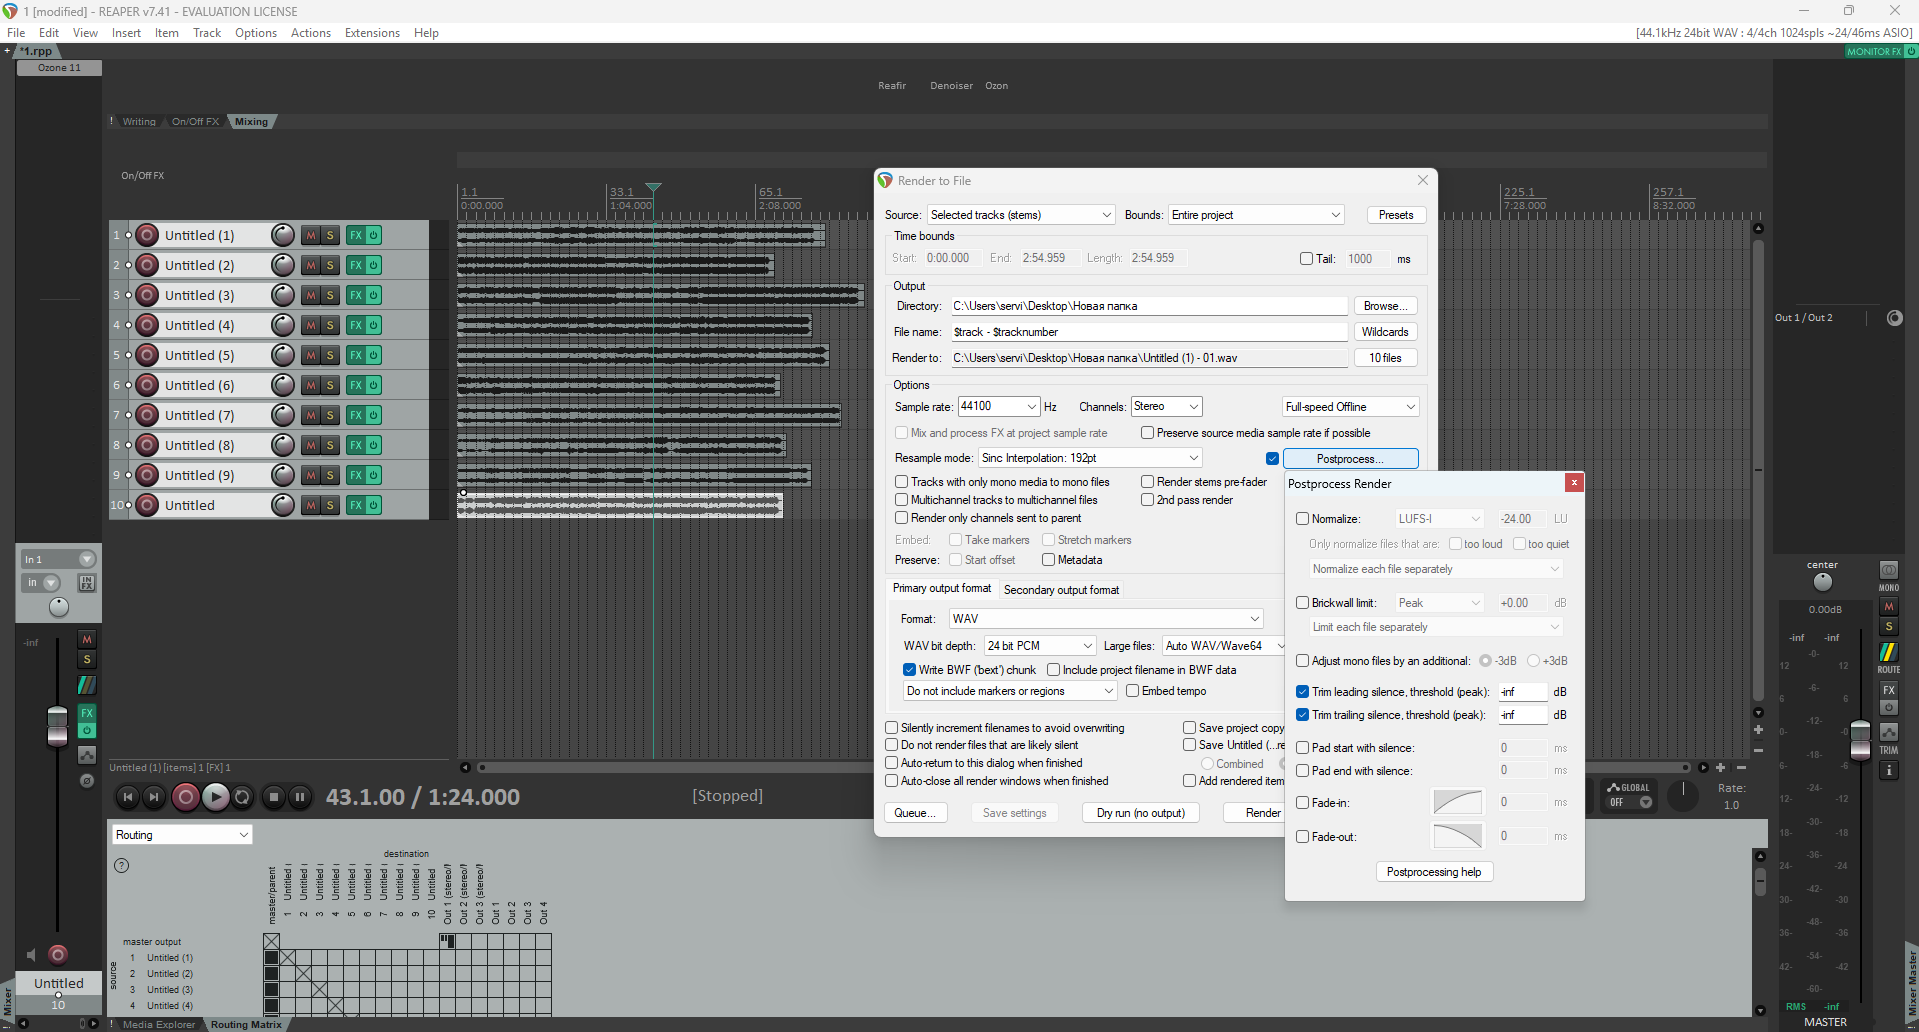Open the File menu

pos(16,33)
